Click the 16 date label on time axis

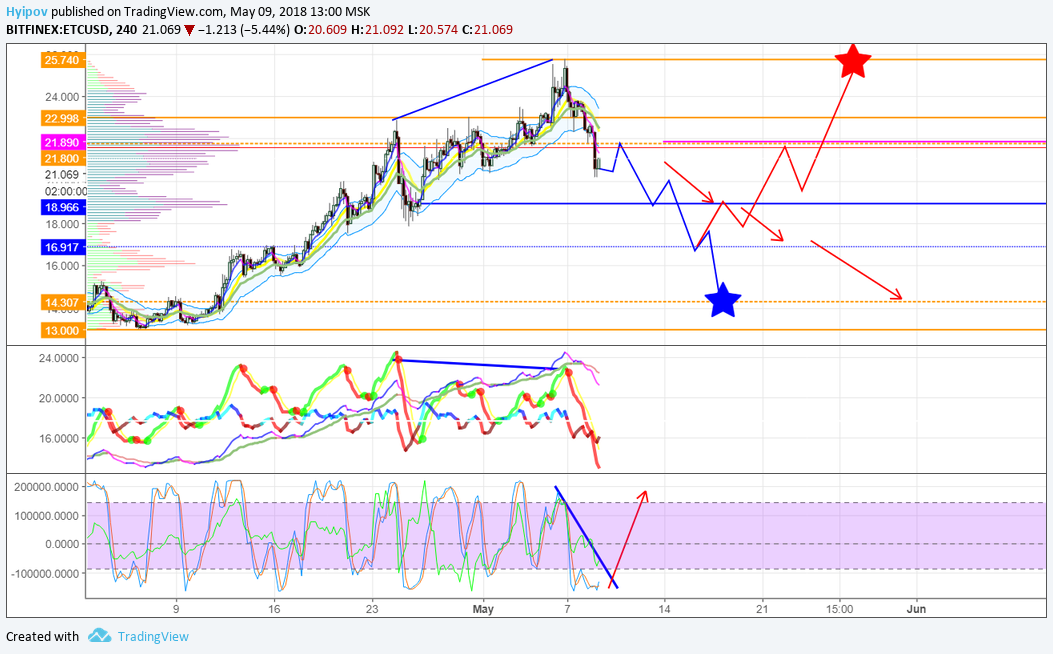pos(274,609)
